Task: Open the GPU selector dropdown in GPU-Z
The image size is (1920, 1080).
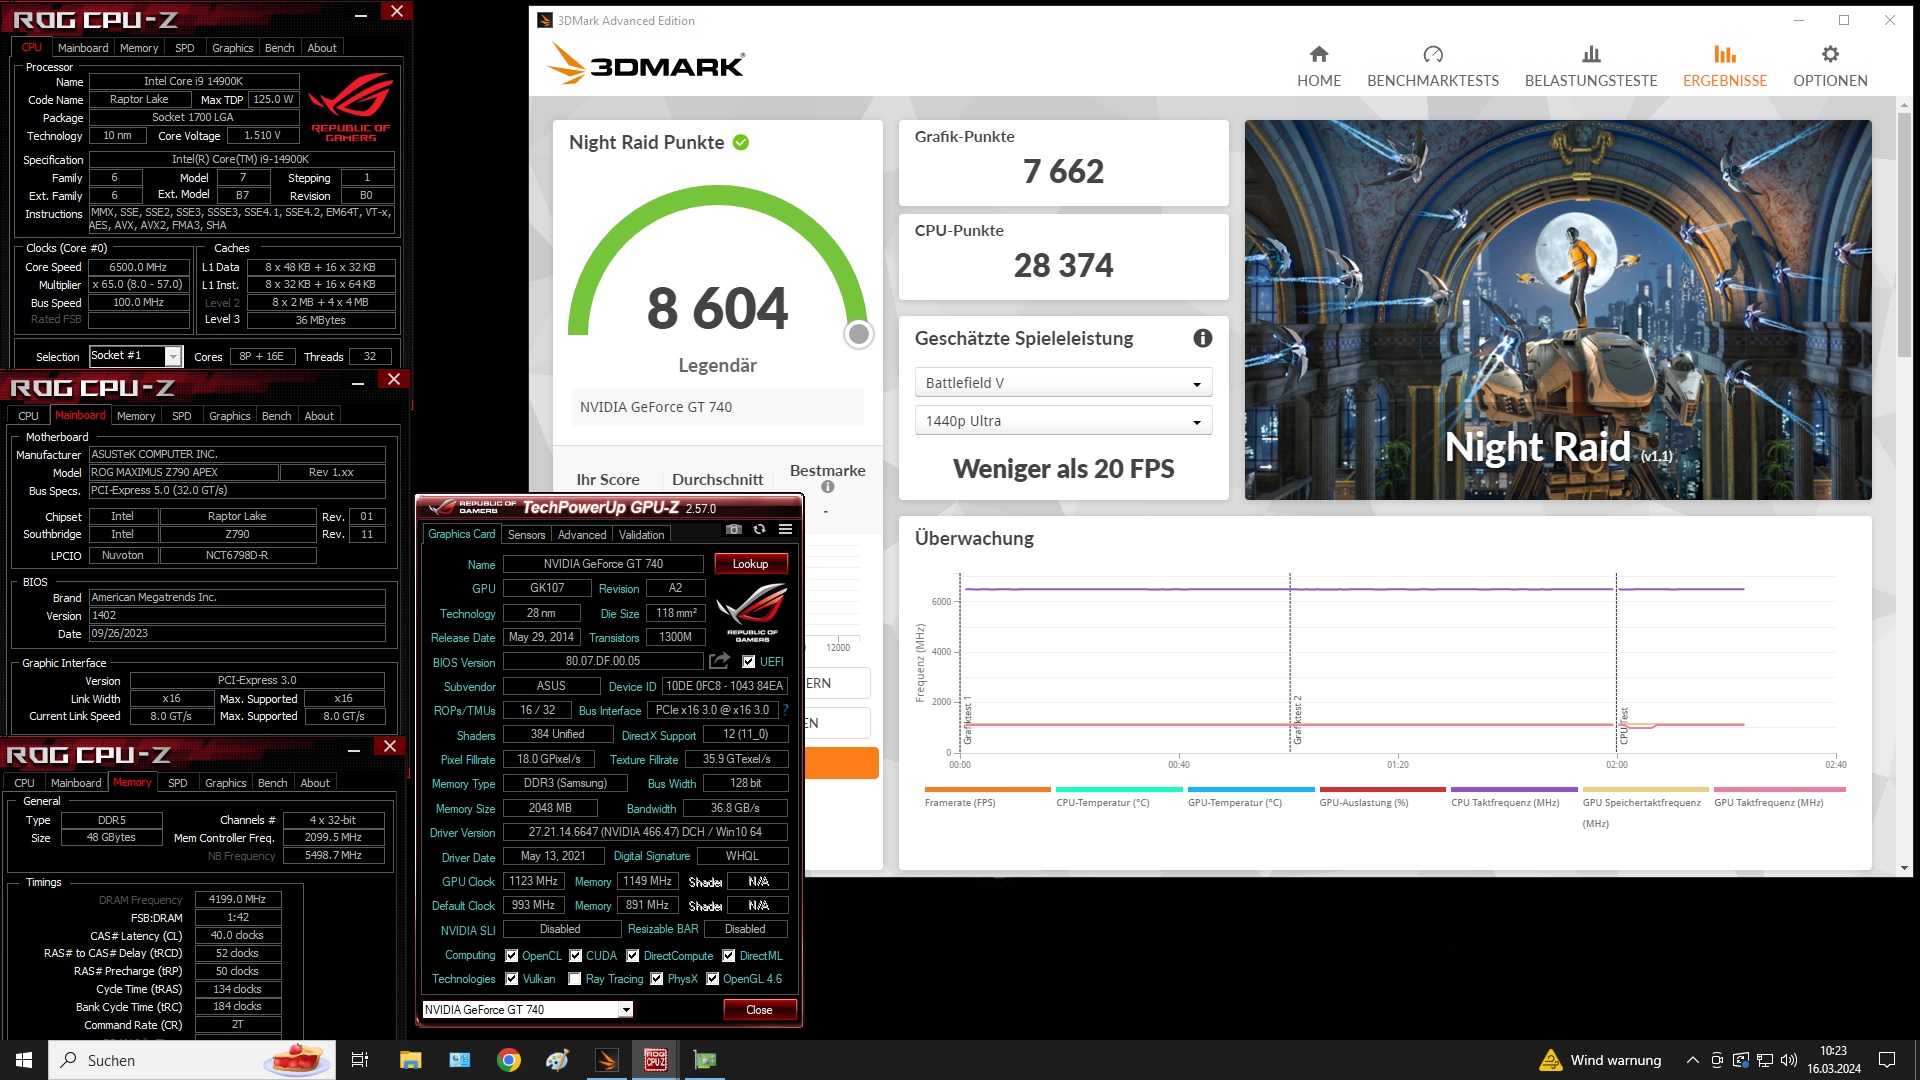Action: coord(528,1009)
